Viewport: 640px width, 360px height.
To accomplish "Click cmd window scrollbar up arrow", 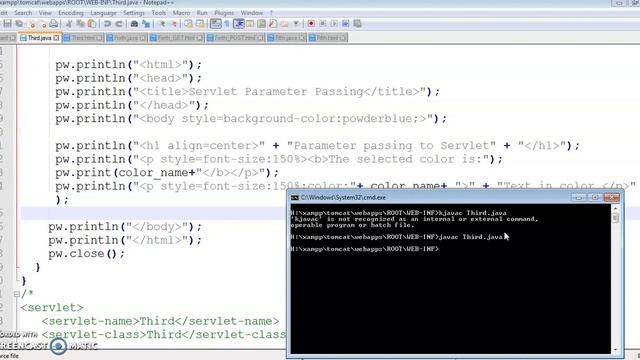I will tap(615, 208).
